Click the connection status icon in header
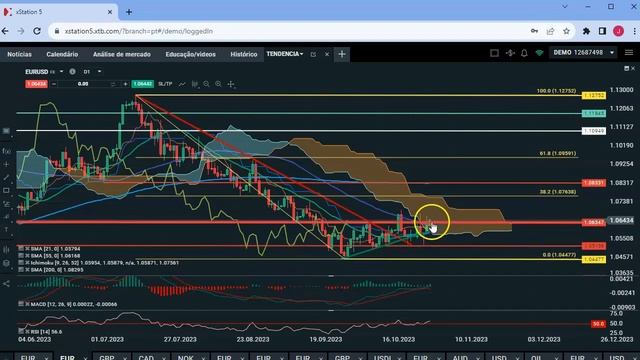The height and width of the screenshot is (360, 640). tap(510, 53)
